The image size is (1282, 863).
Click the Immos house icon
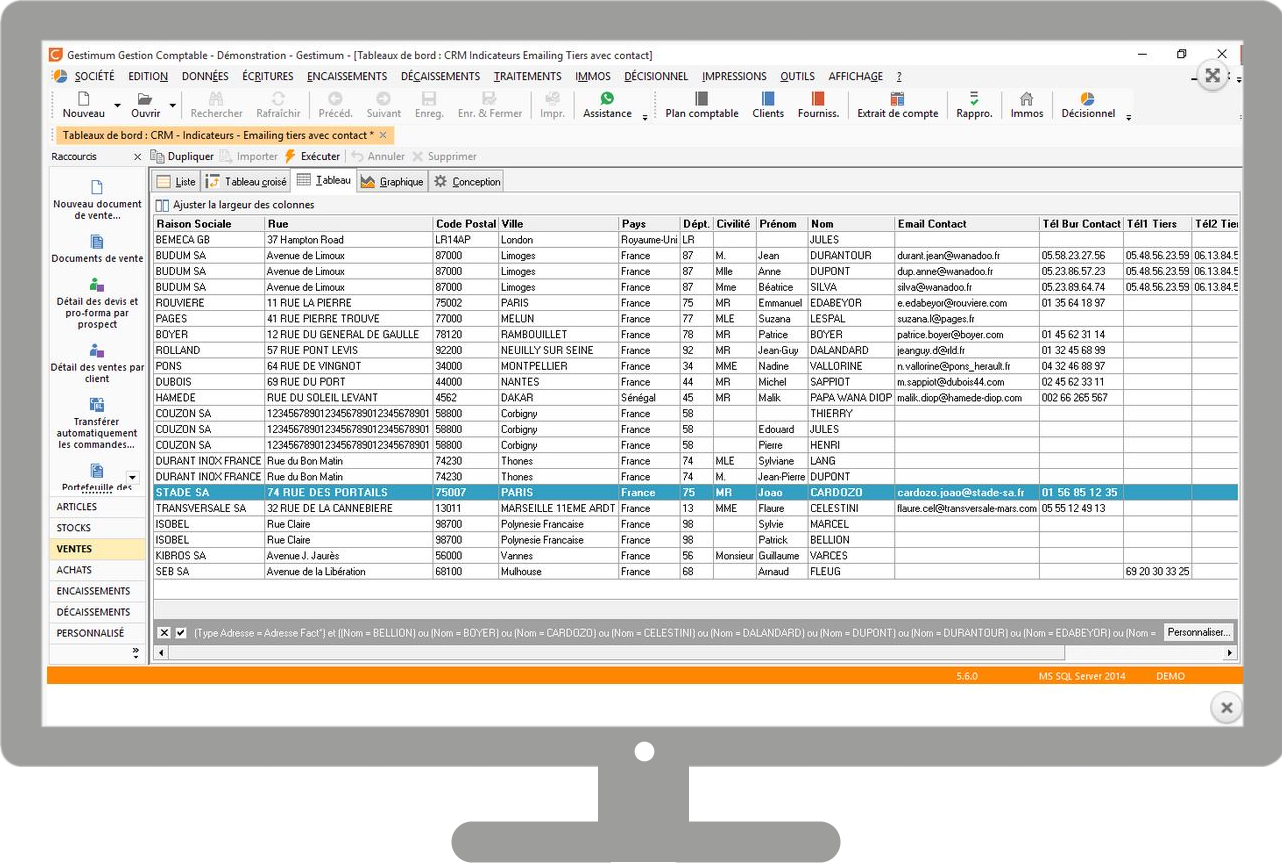coord(1026,99)
